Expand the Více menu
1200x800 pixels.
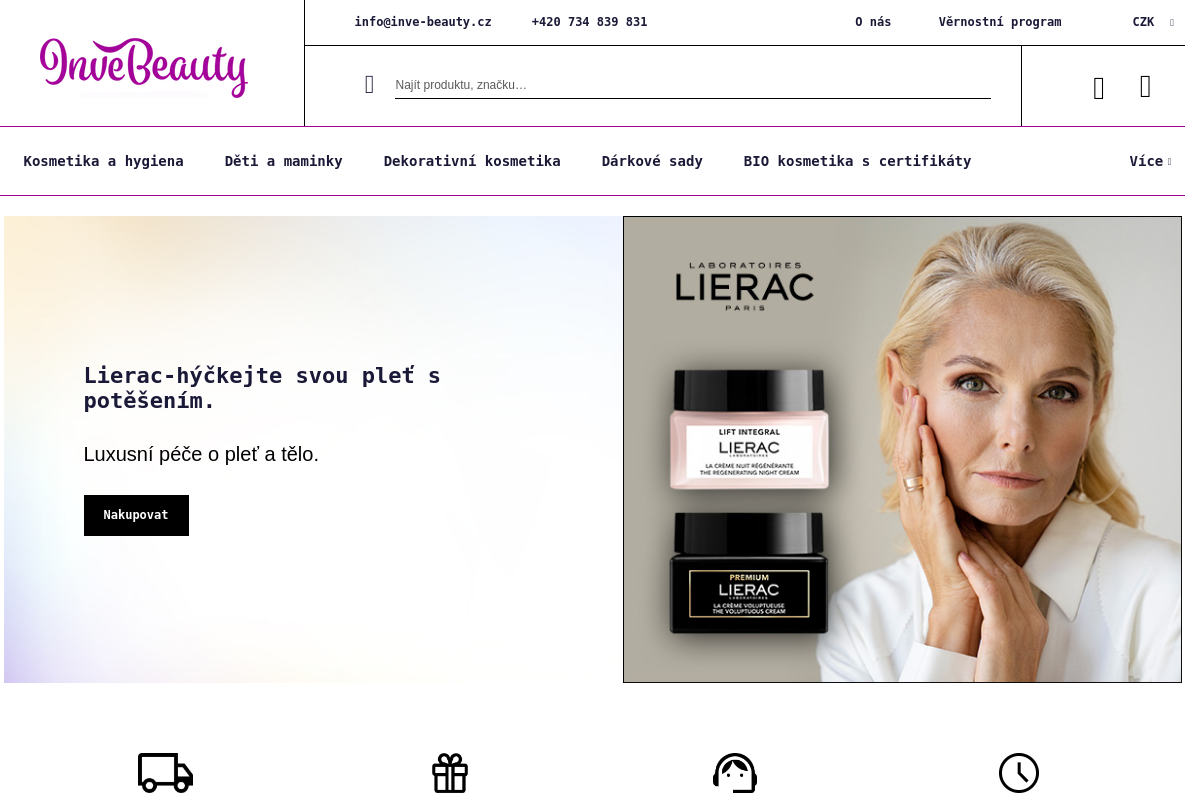click(x=1150, y=161)
